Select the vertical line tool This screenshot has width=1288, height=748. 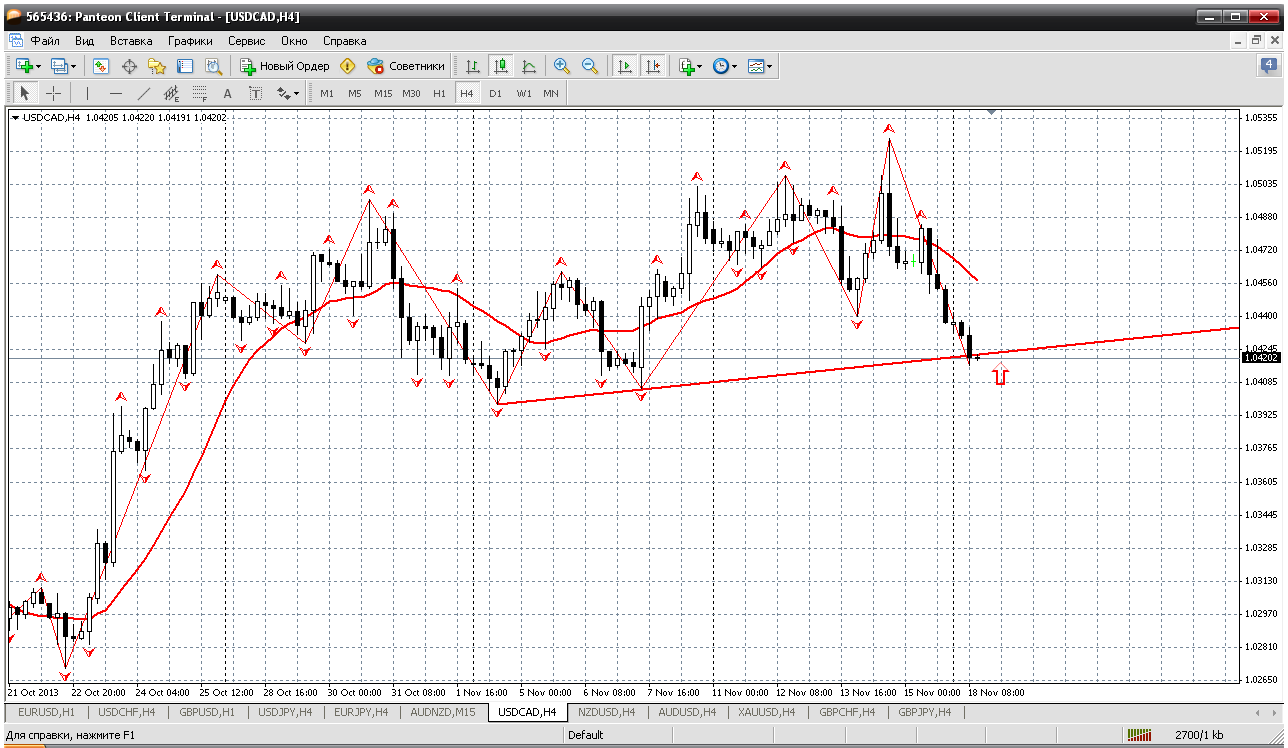pos(87,93)
